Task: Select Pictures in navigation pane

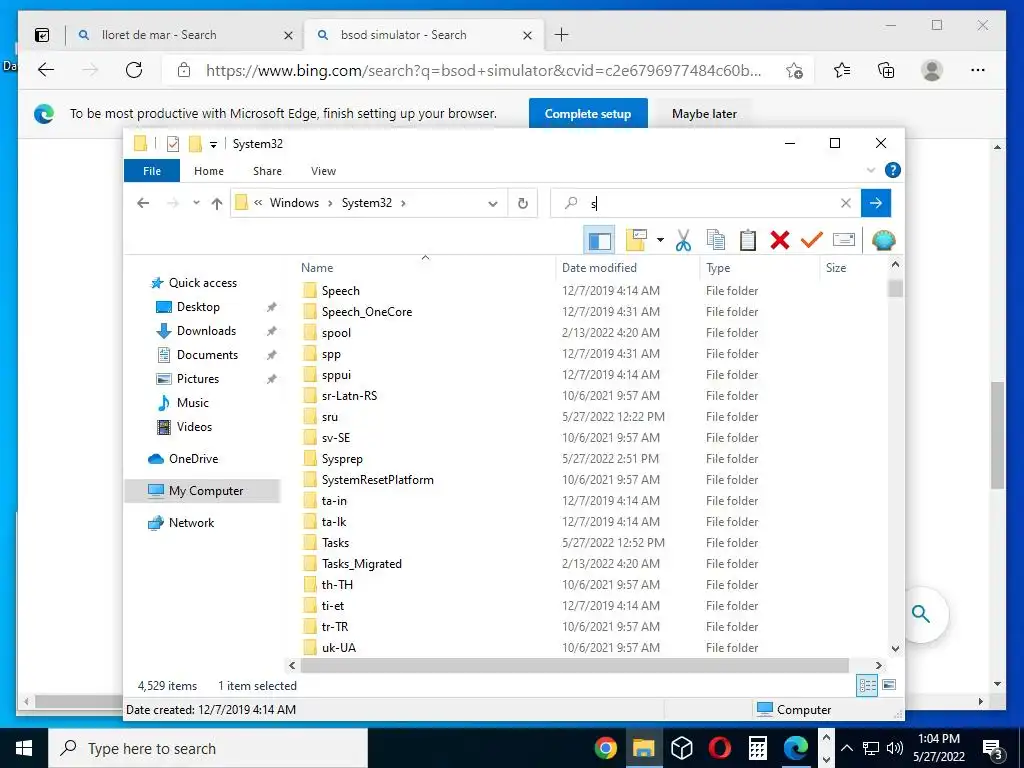Action: coord(197,379)
